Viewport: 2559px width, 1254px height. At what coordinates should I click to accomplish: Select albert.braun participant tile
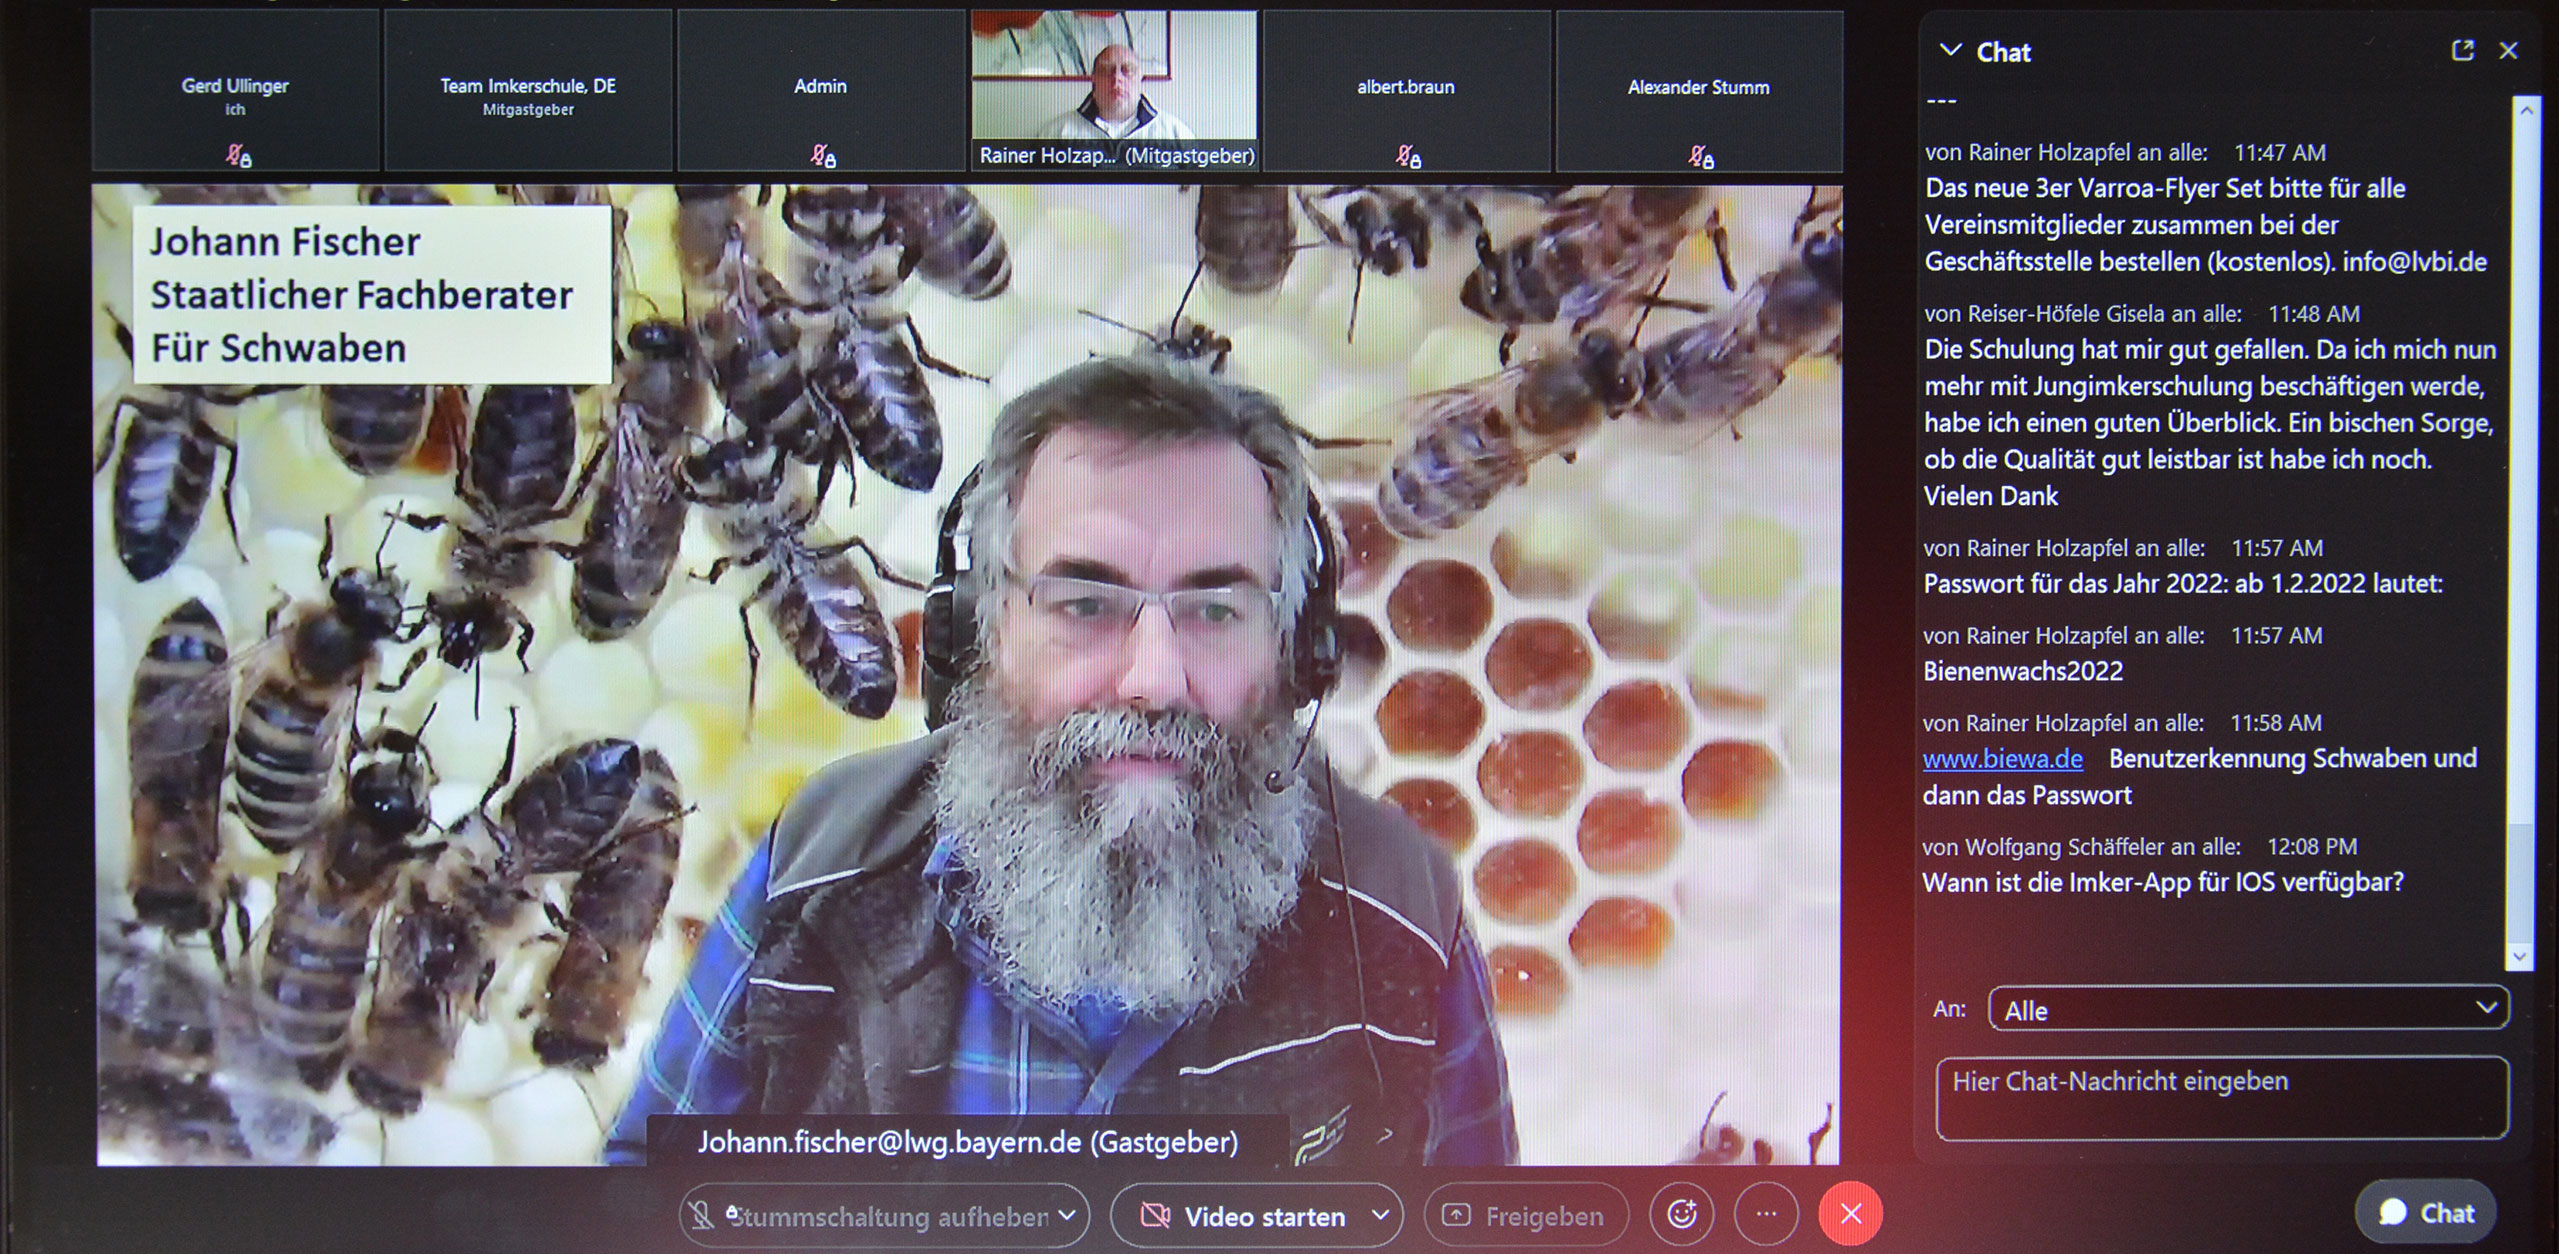pyautogui.click(x=1406, y=91)
